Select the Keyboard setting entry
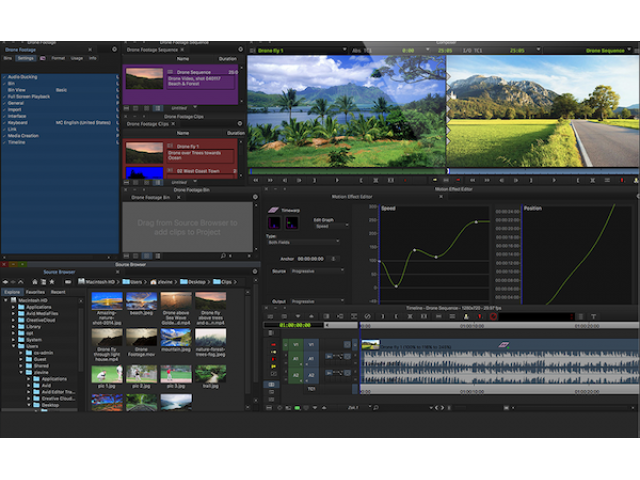 pos(18,121)
